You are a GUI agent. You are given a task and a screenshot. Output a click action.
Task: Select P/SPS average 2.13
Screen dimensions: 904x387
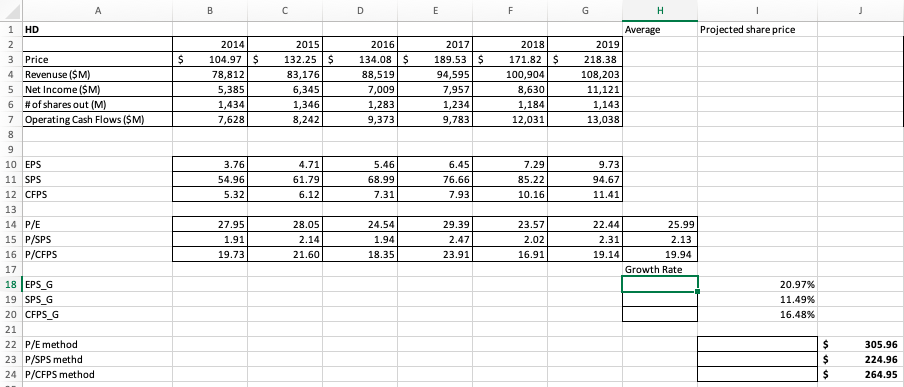pos(660,239)
